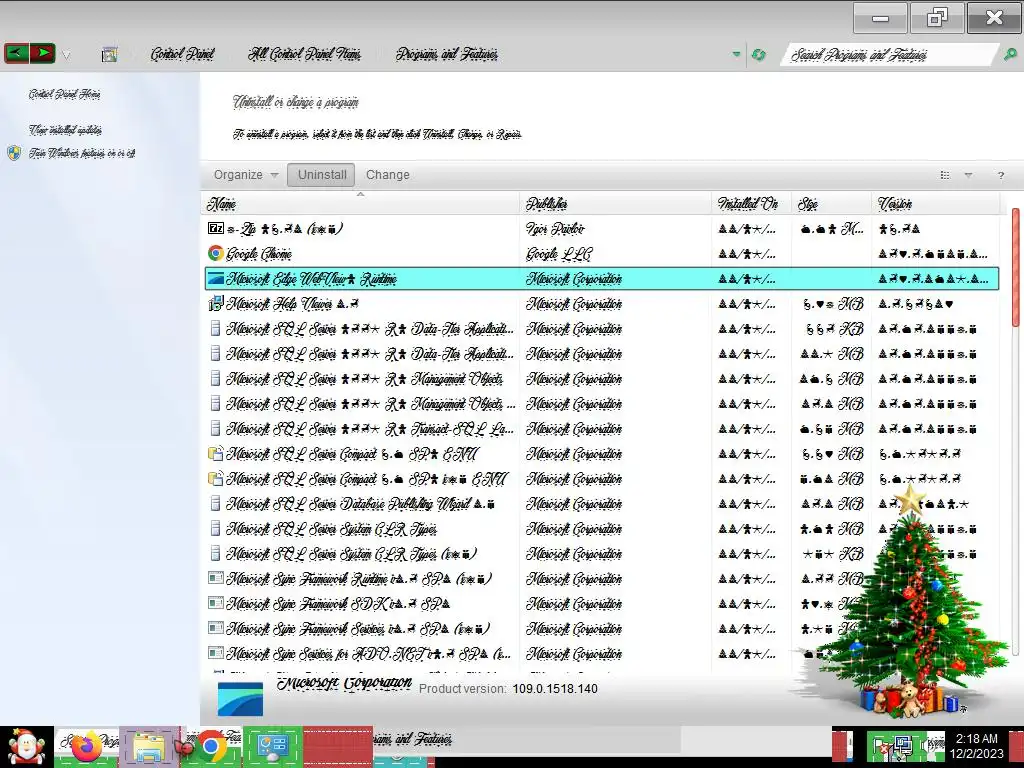Viewport: 1024px width, 768px height.
Task: Select SQL Server System CLR Types (x64)
Action: point(351,554)
